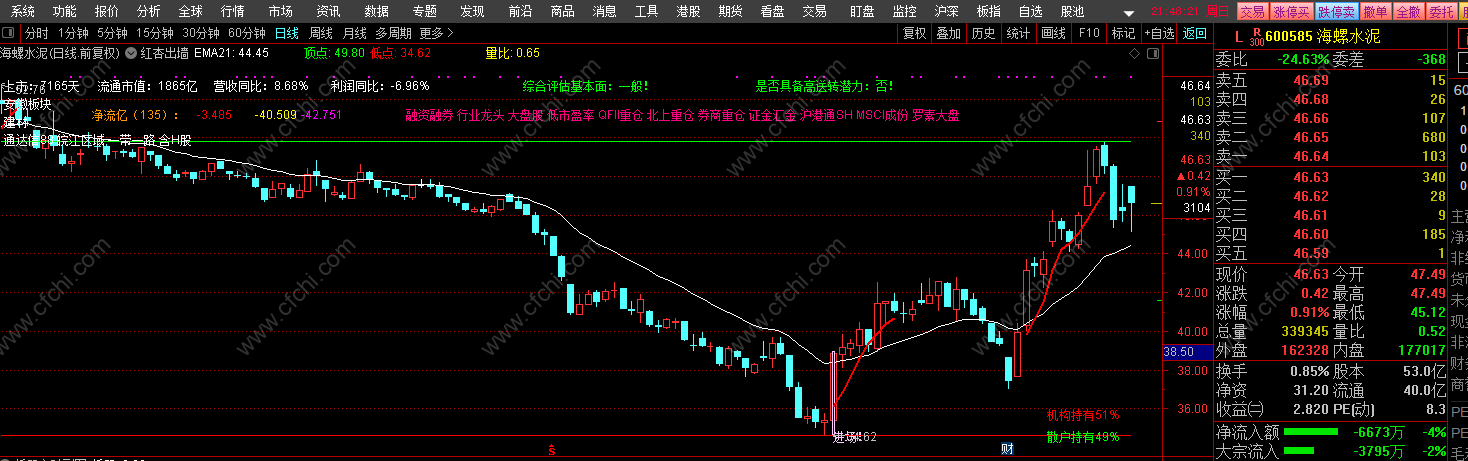Switch to 周线 weekly chart
Viewport: 1468px width, 461px height.
click(320, 33)
